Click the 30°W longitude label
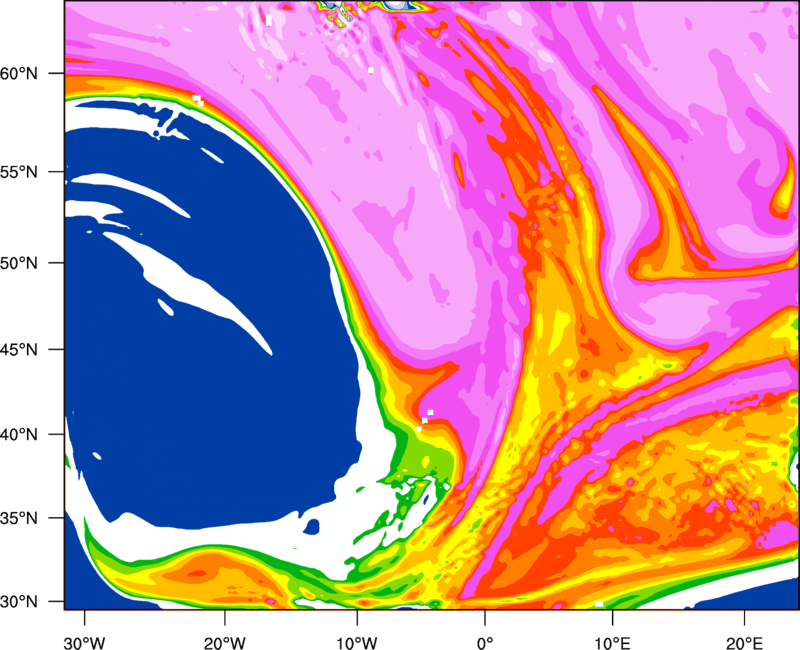The height and width of the screenshot is (650, 800). [x=84, y=643]
